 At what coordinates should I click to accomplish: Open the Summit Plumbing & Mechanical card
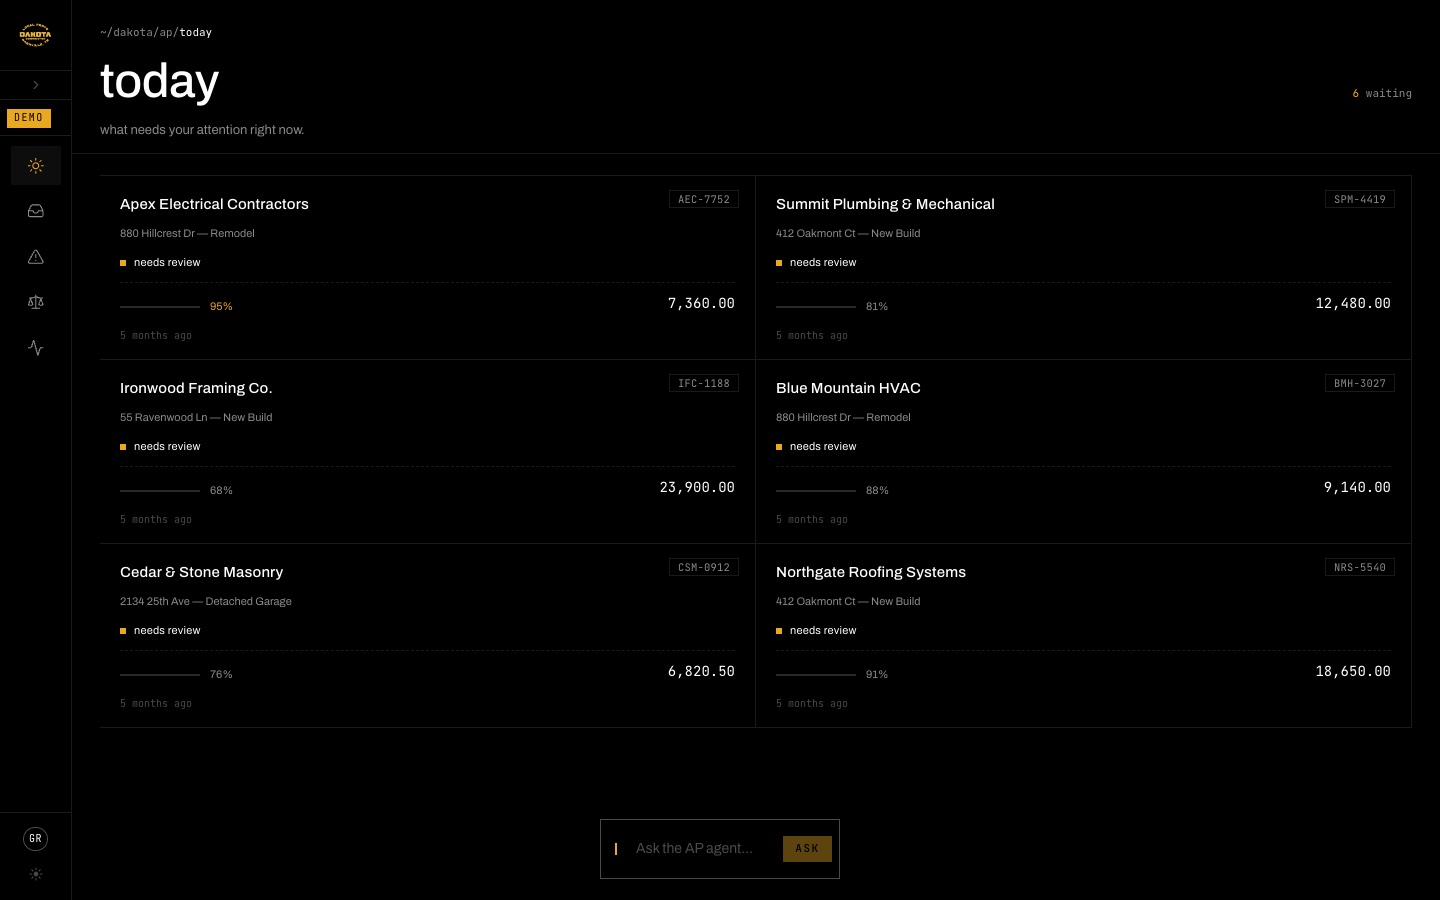(x=1084, y=268)
